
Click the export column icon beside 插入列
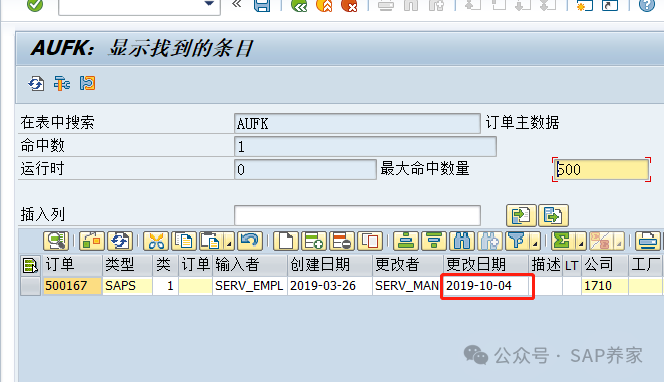(553, 215)
